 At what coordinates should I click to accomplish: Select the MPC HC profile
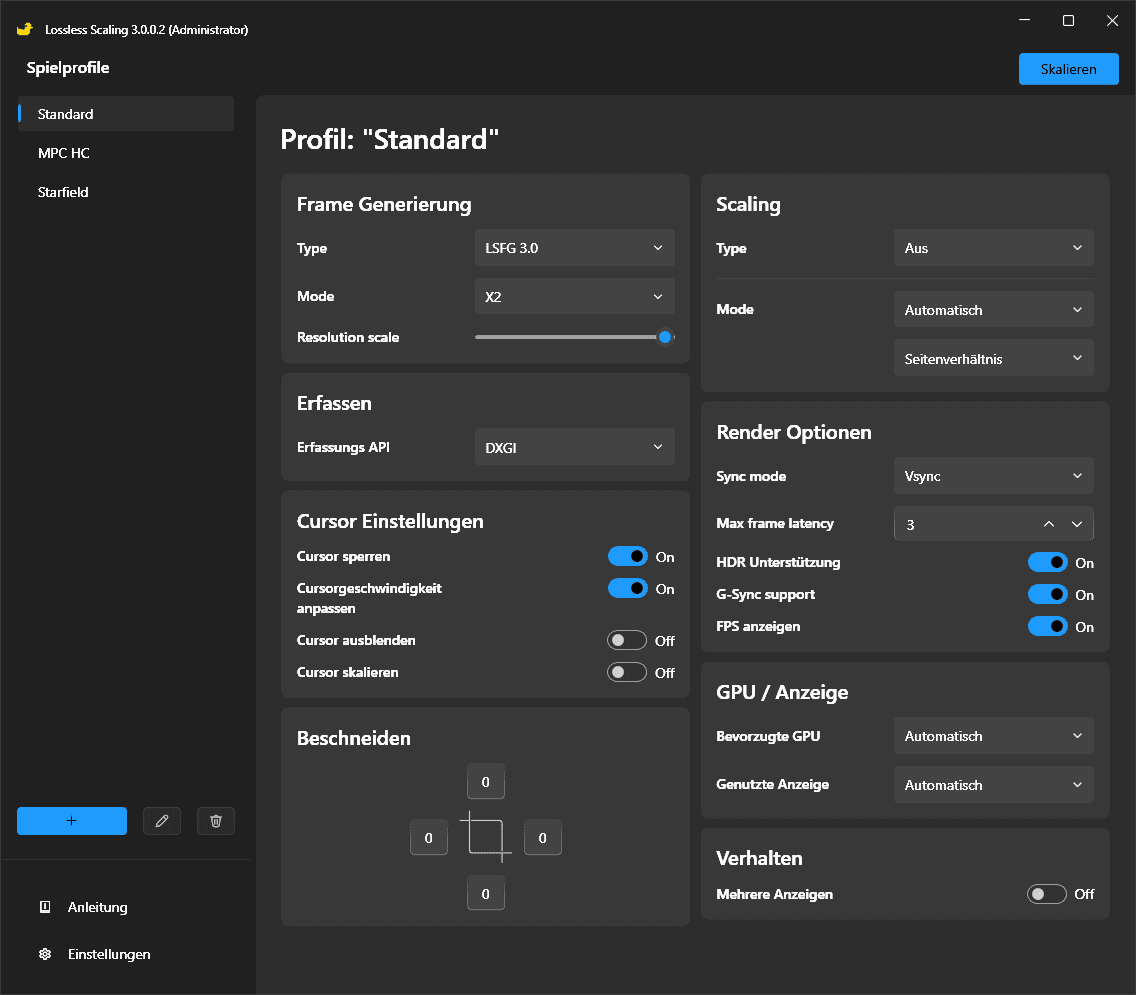pyautogui.click(x=64, y=153)
